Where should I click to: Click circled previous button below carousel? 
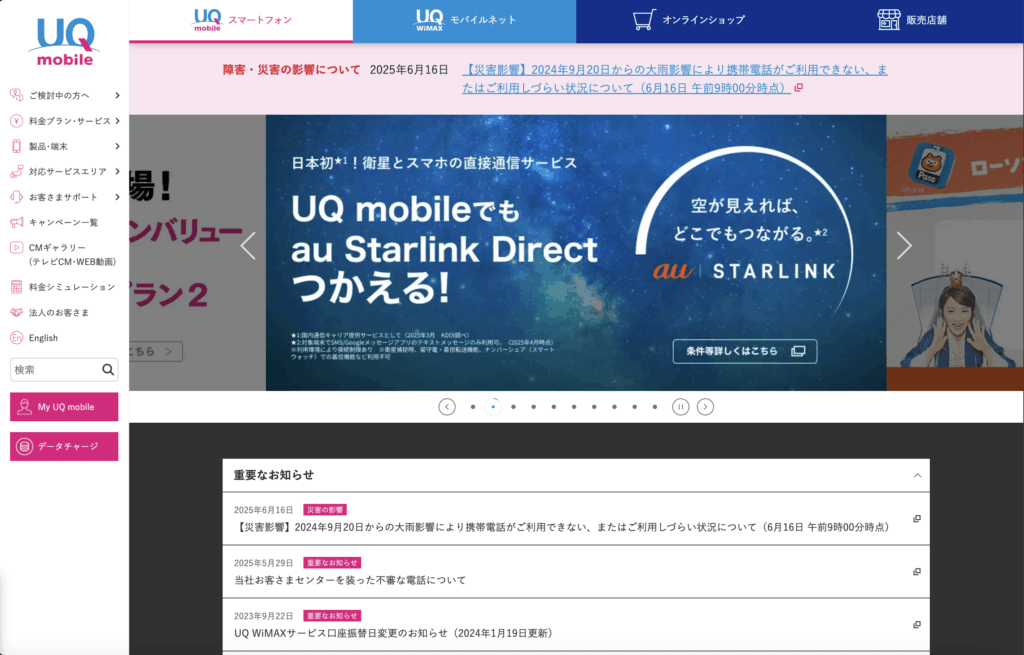pyautogui.click(x=447, y=407)
